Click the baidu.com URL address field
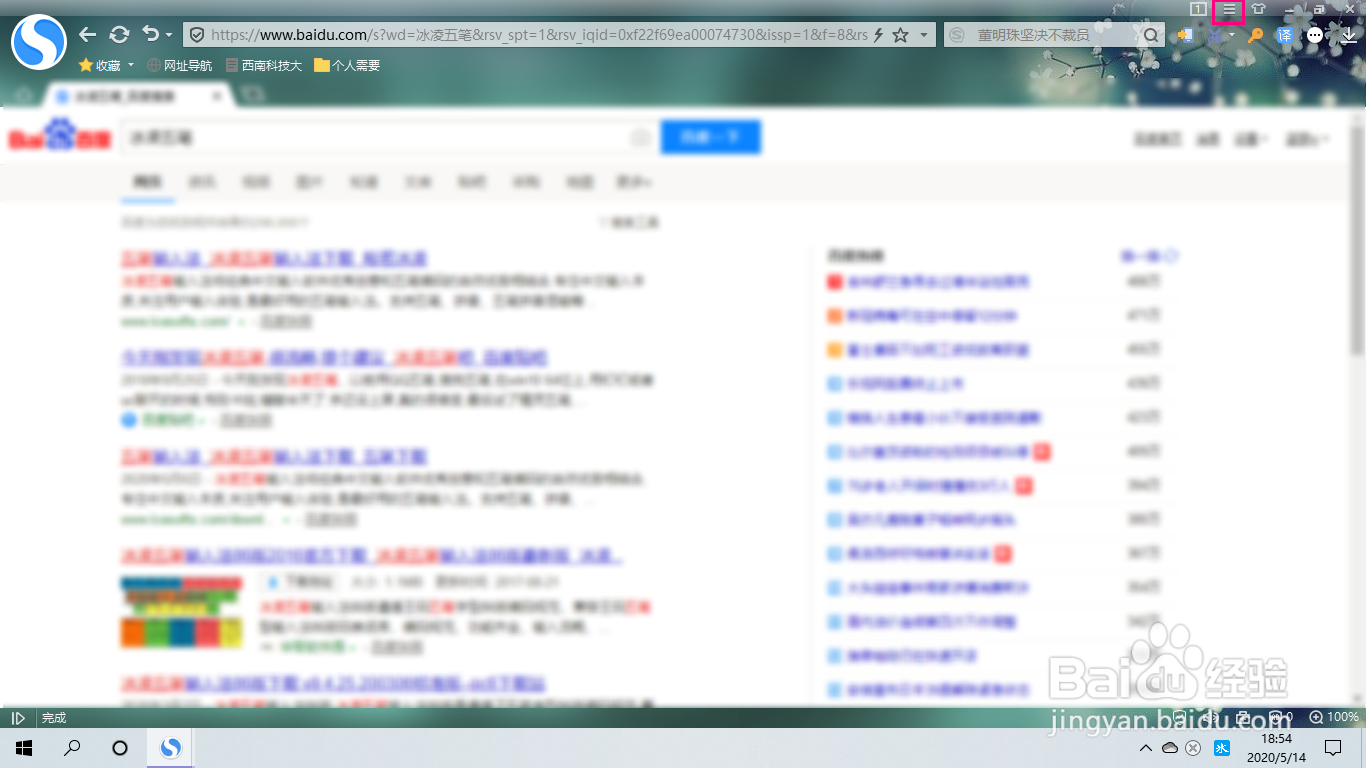 click(x=538, y=35)
